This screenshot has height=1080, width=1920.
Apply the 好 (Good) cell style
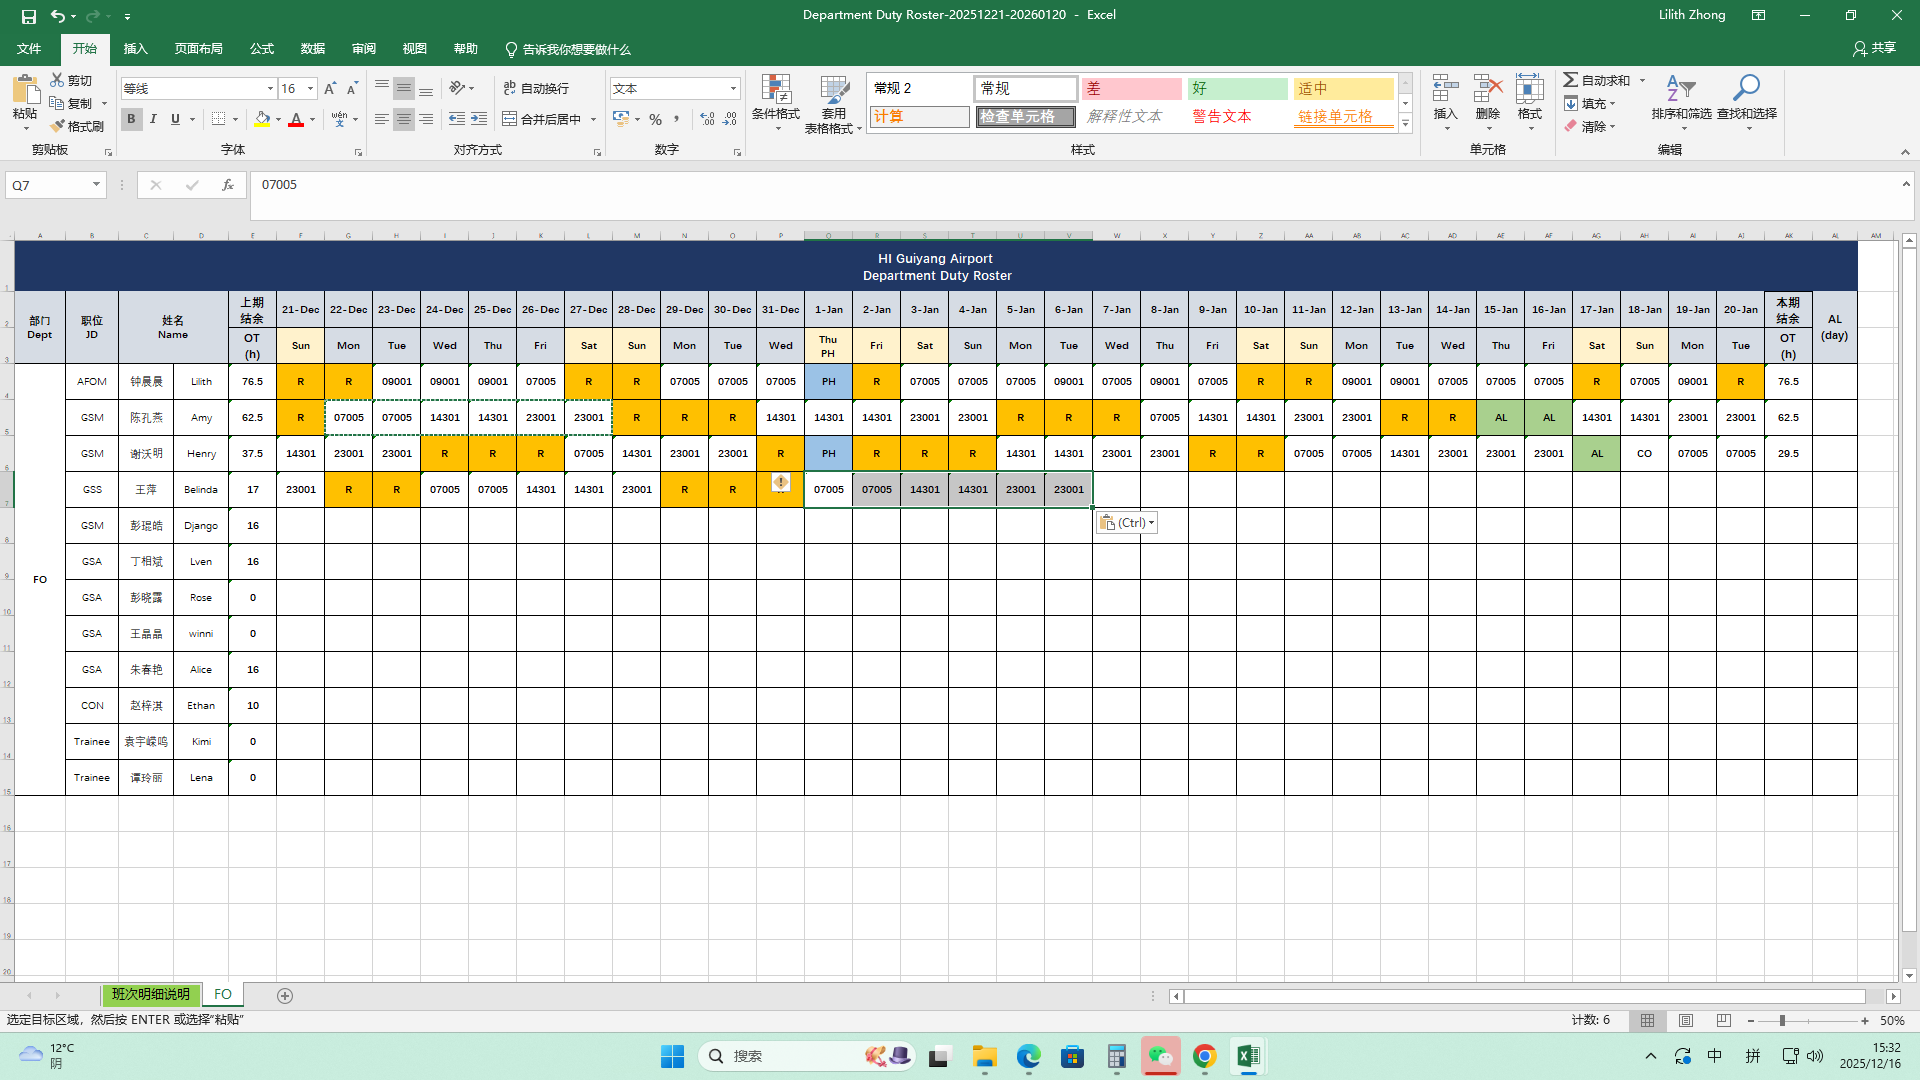coord(1237,89)
